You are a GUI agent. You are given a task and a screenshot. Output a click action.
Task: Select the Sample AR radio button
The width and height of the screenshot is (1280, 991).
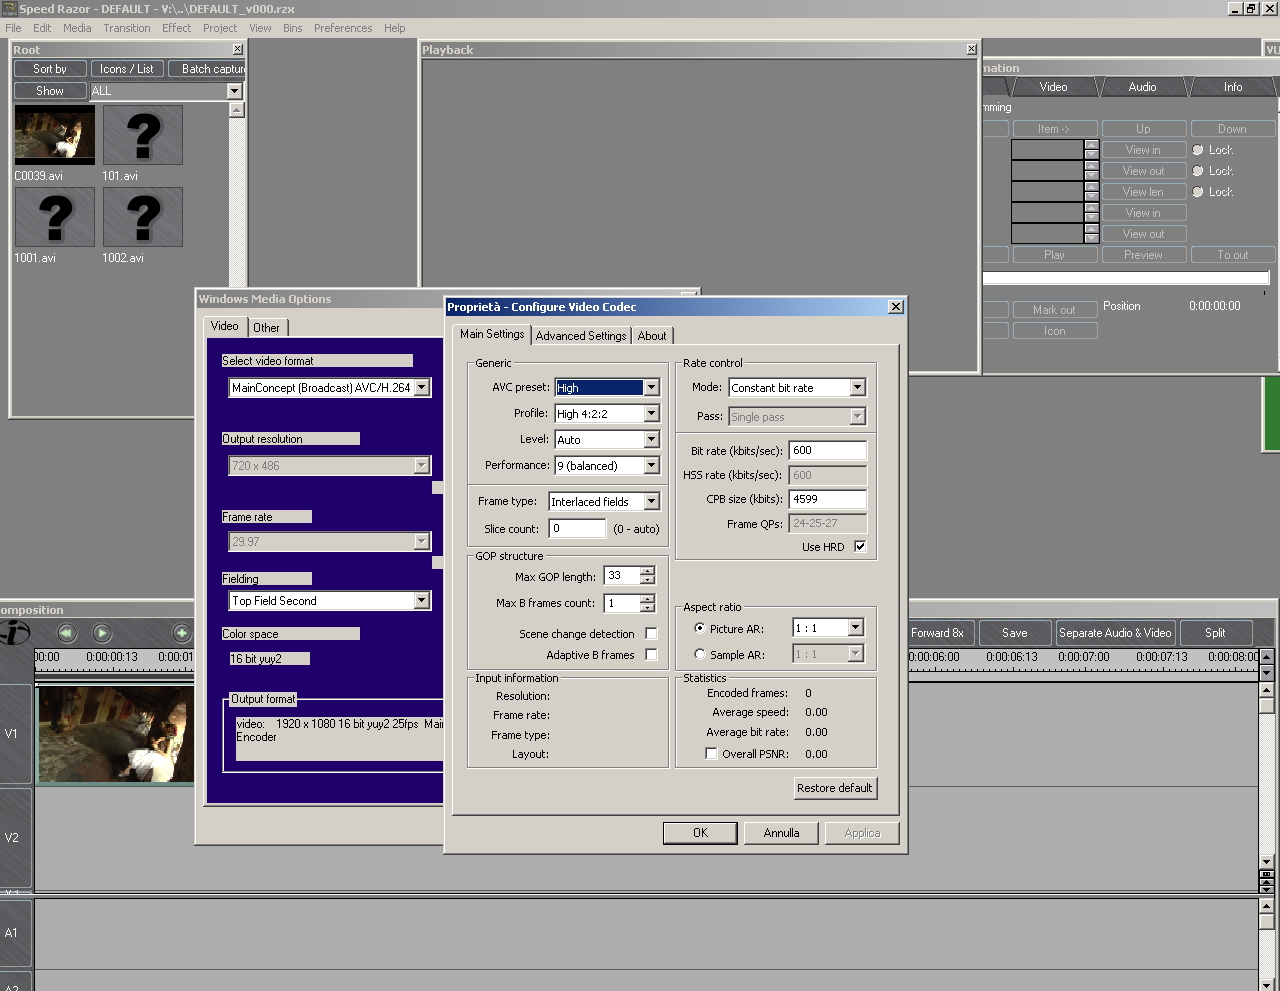click(700, 655)
